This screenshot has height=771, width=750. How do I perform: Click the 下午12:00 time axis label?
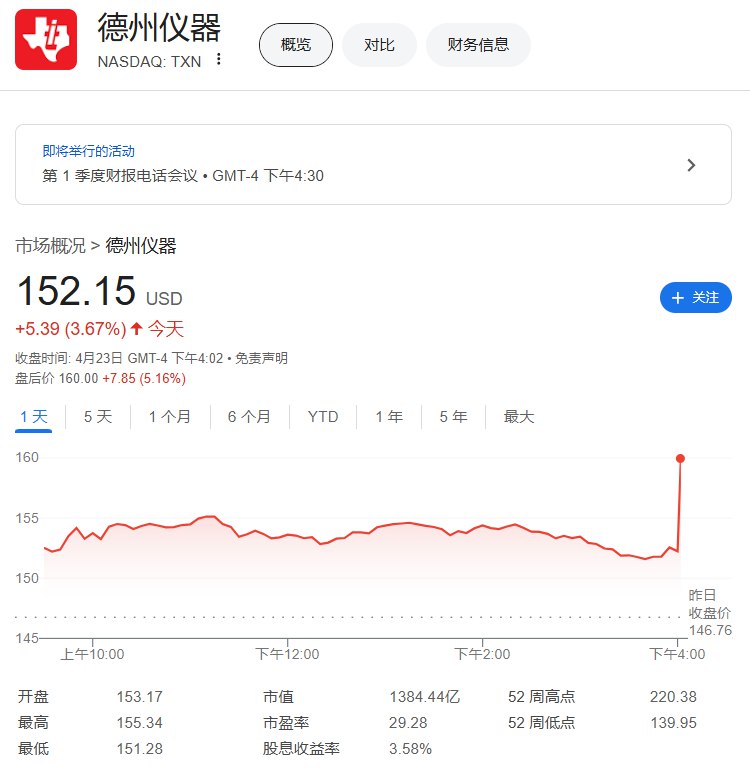pos(287,654)
